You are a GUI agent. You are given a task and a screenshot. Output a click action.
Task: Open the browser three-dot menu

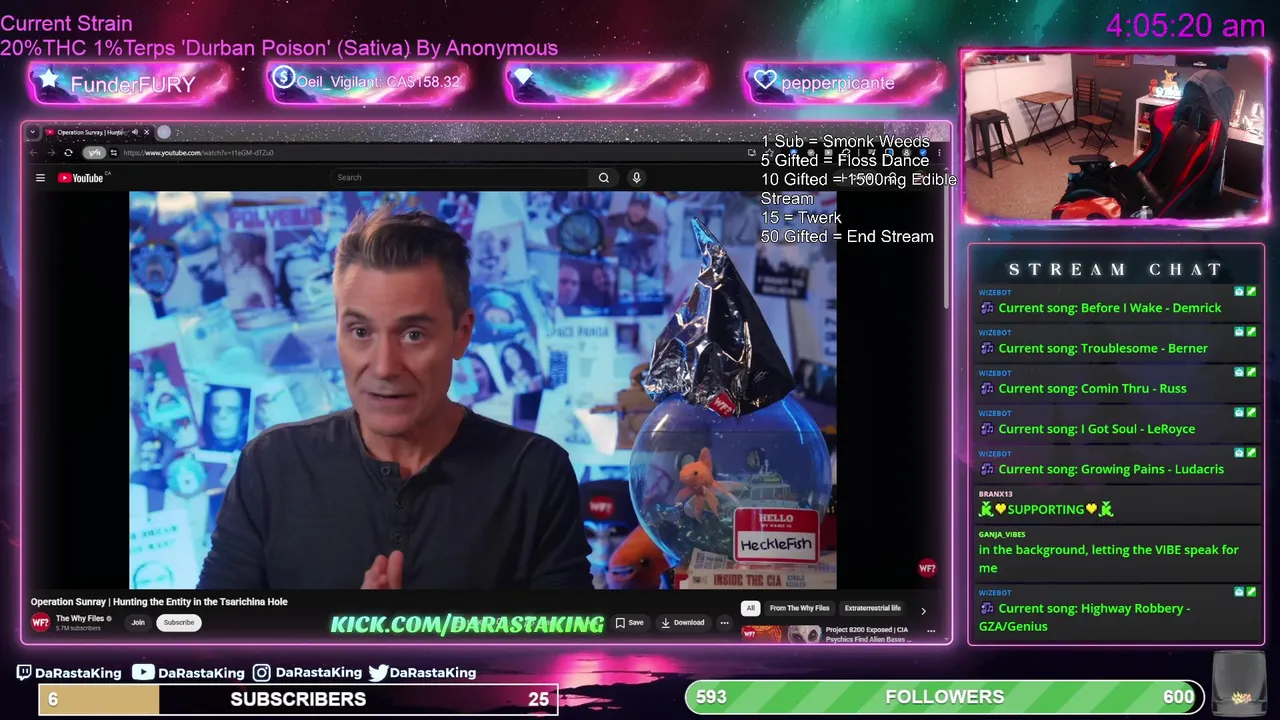[939, 153]
